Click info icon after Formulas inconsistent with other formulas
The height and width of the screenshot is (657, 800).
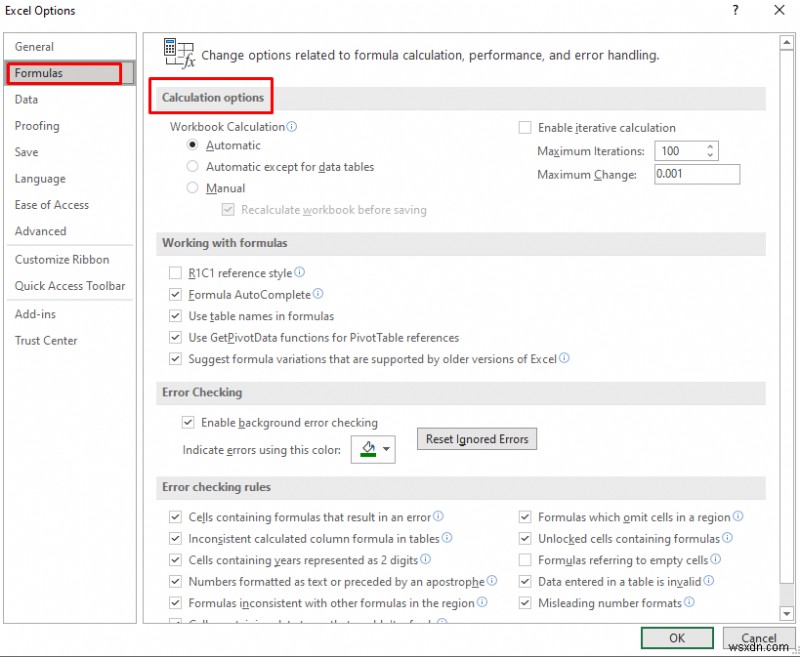tap(482, 602)
